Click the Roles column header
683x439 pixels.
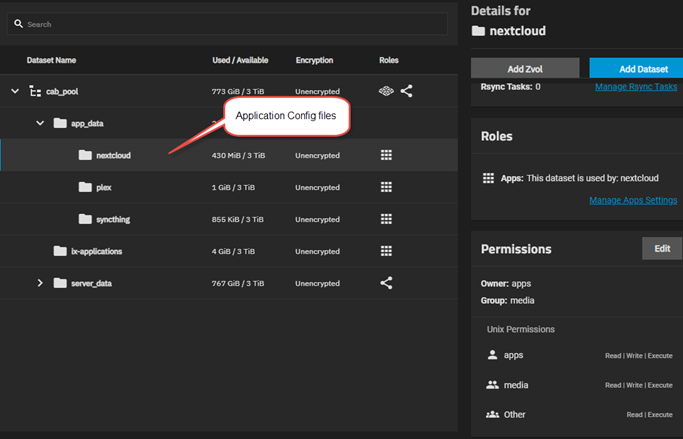coord(389,60)
